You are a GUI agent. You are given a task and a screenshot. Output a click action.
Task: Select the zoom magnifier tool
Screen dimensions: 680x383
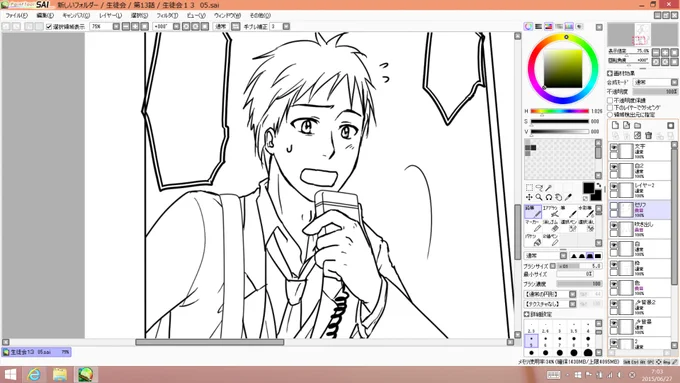pyautogui.click(x=539, y=197)
